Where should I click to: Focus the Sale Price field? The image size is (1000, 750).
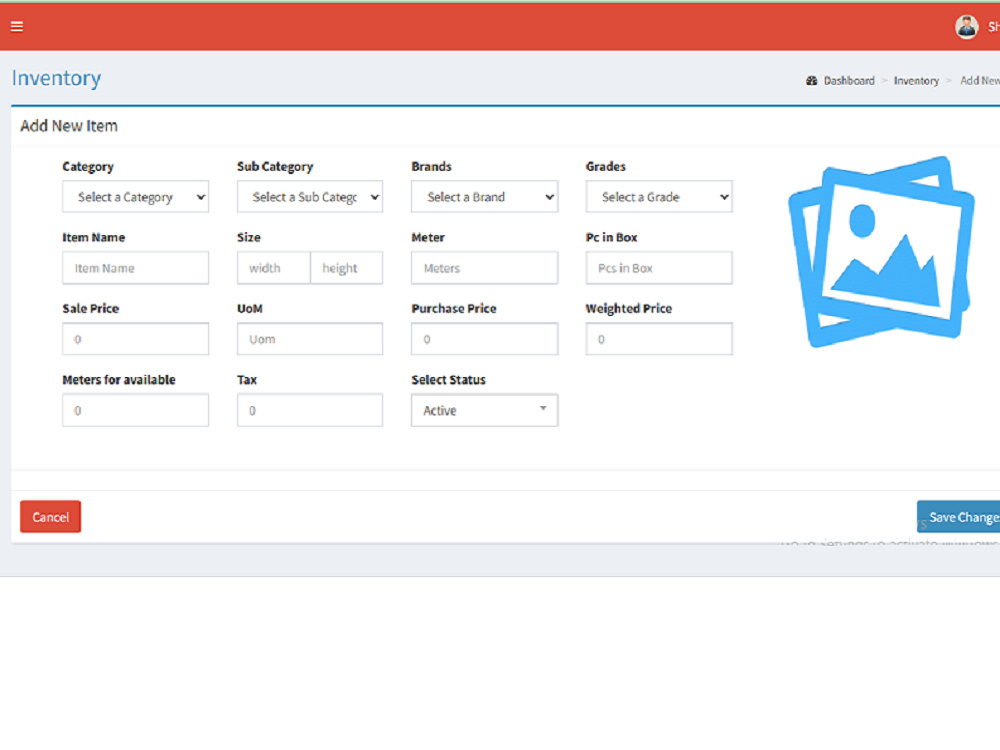(x=135, y=339)
